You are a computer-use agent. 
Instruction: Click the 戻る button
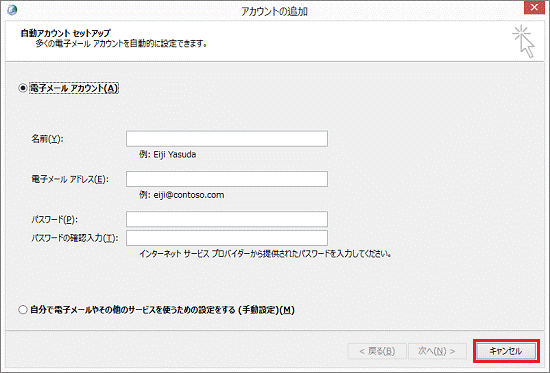coord(377,351)
